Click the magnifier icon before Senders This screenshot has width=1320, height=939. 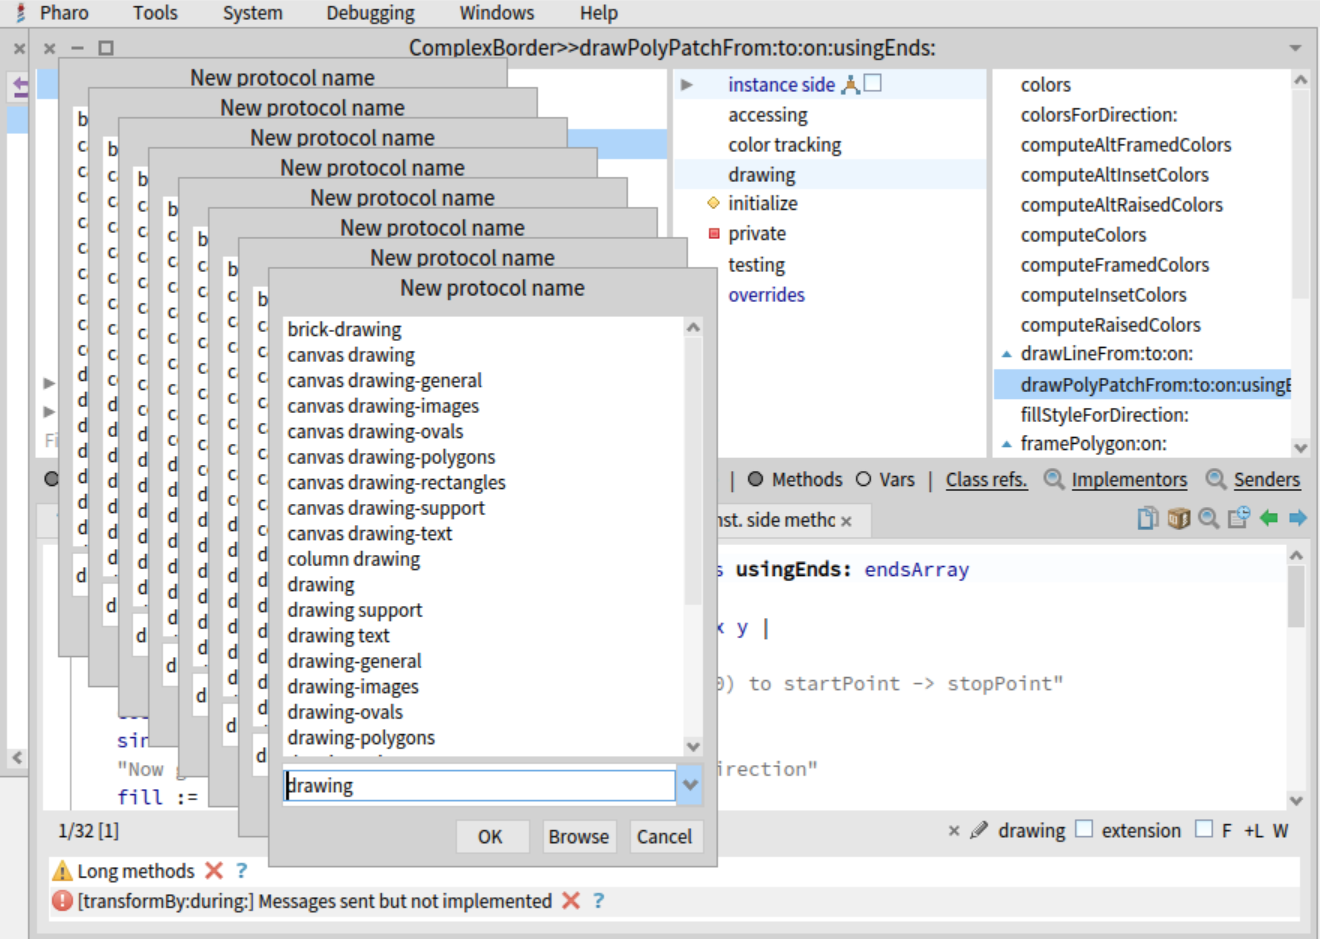[x=1216, y=479]
